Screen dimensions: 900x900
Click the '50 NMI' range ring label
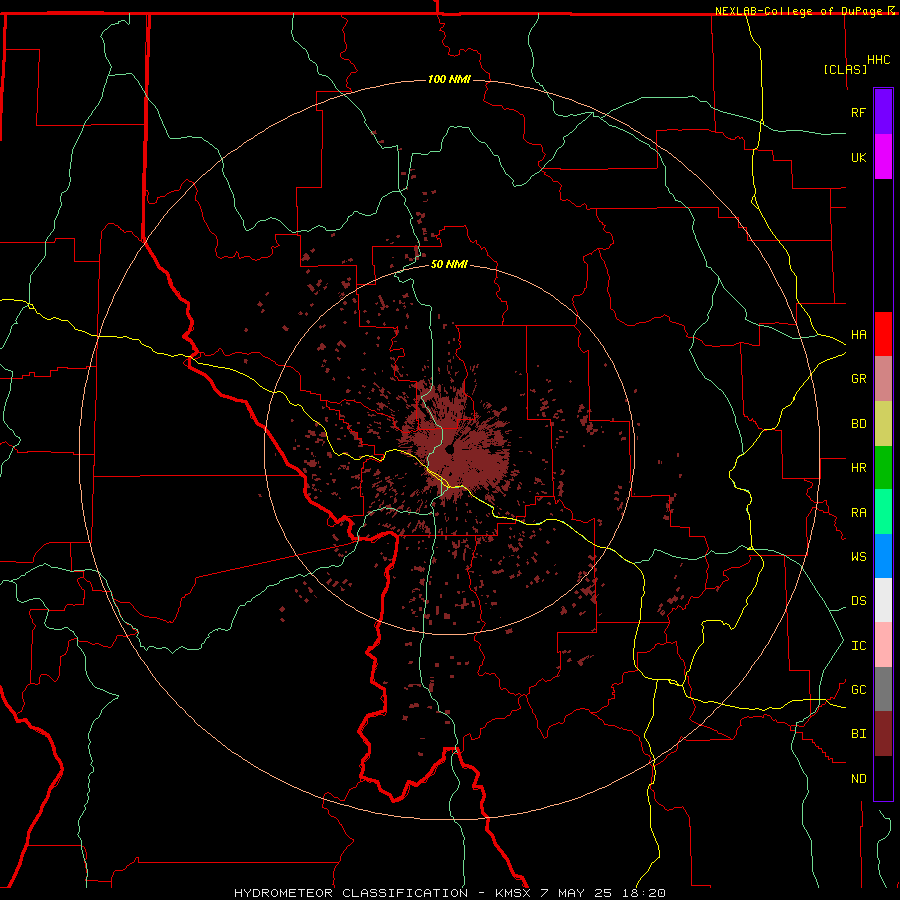tap(449, 264)
